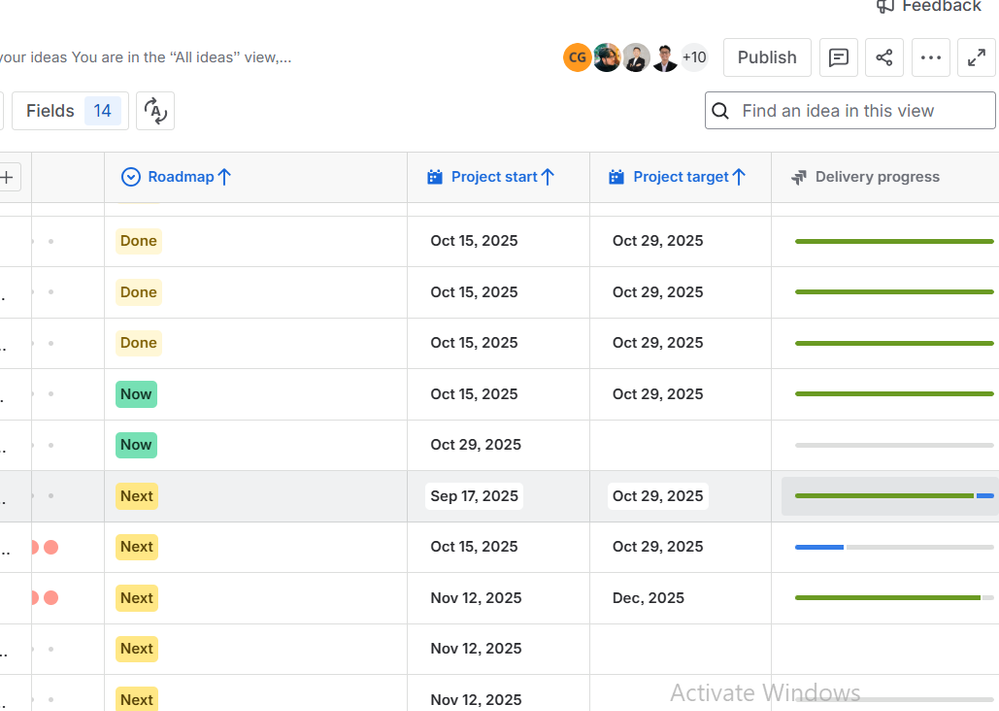Select the Delivery progress chart icon
The width and height of the screenshot is (999, 711).
click(799, 176)
